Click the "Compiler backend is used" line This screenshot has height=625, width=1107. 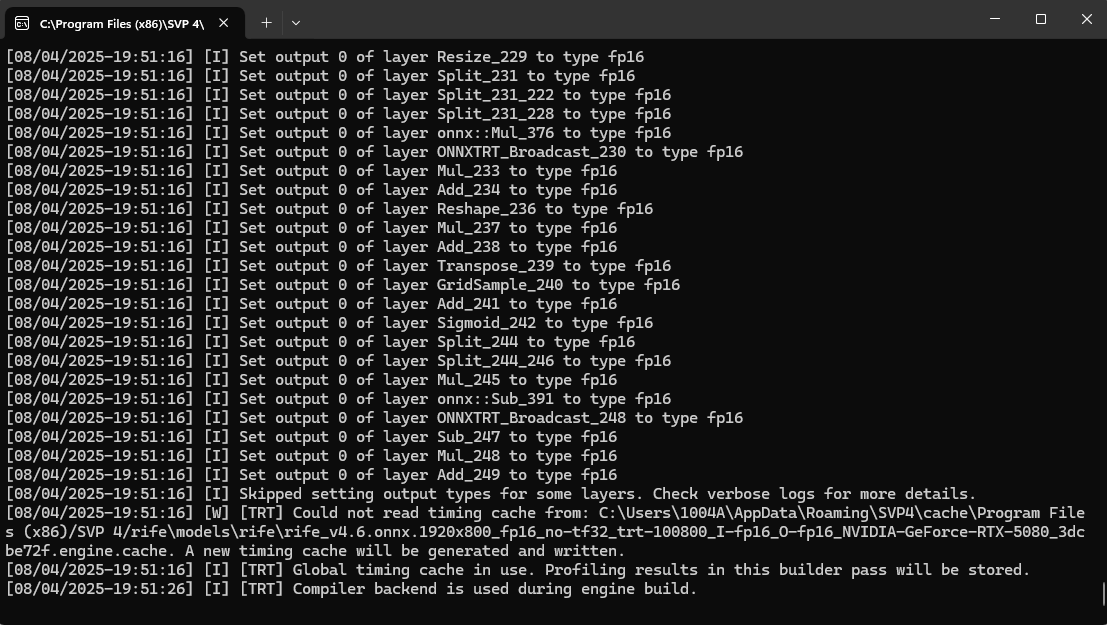[351, 589]
